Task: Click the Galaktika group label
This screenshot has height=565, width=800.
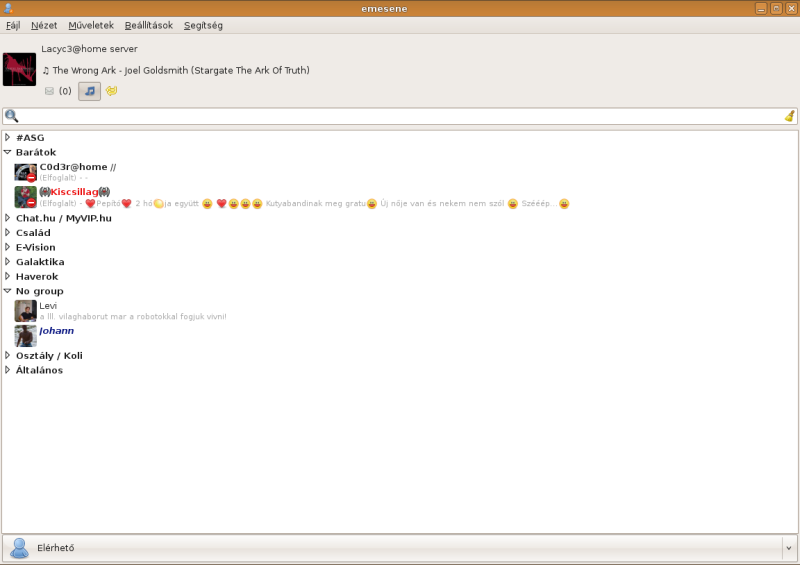Action: [40, 262]
